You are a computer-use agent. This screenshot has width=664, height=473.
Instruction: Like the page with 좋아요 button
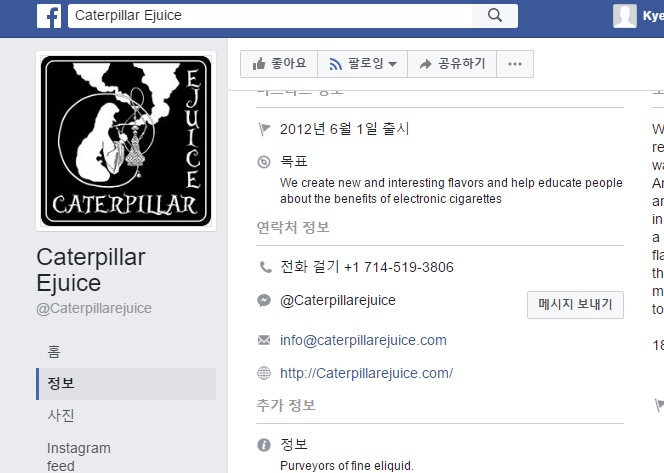point(279,64)
